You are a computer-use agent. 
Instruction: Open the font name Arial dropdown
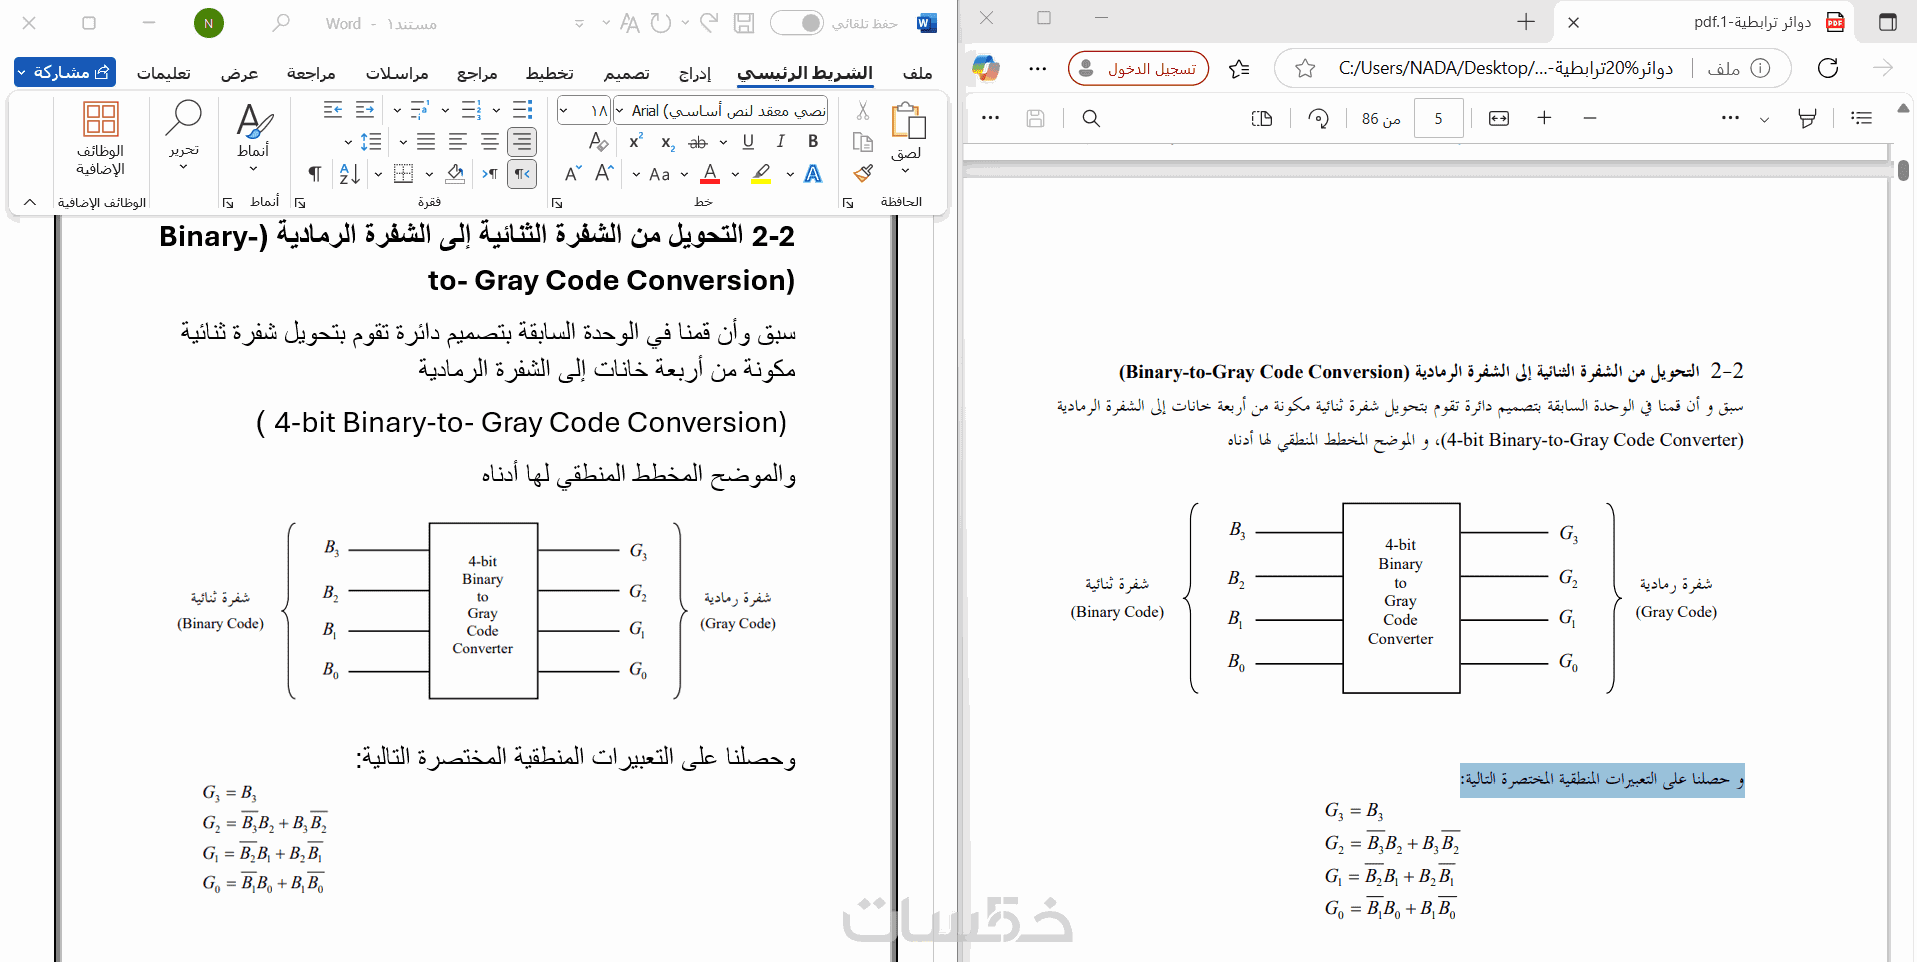(620, 111)
